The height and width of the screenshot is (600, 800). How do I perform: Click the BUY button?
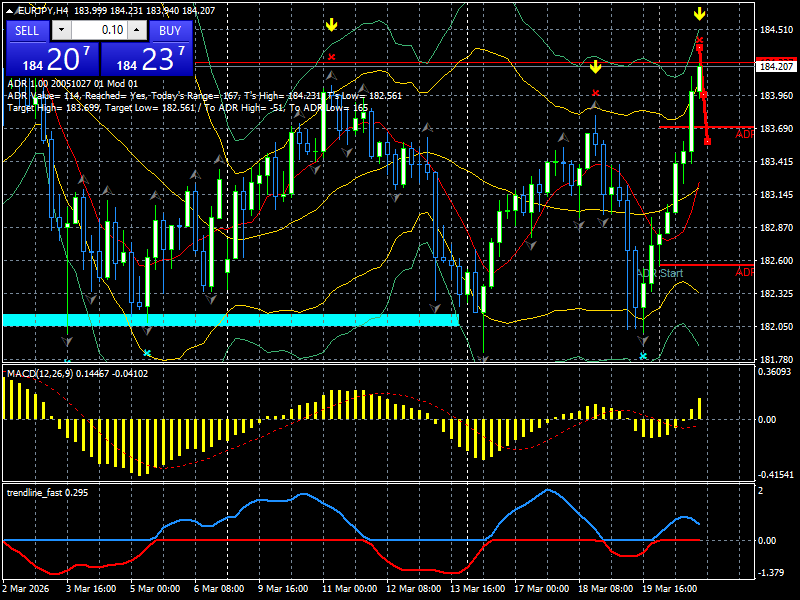[x=170, y=31]
